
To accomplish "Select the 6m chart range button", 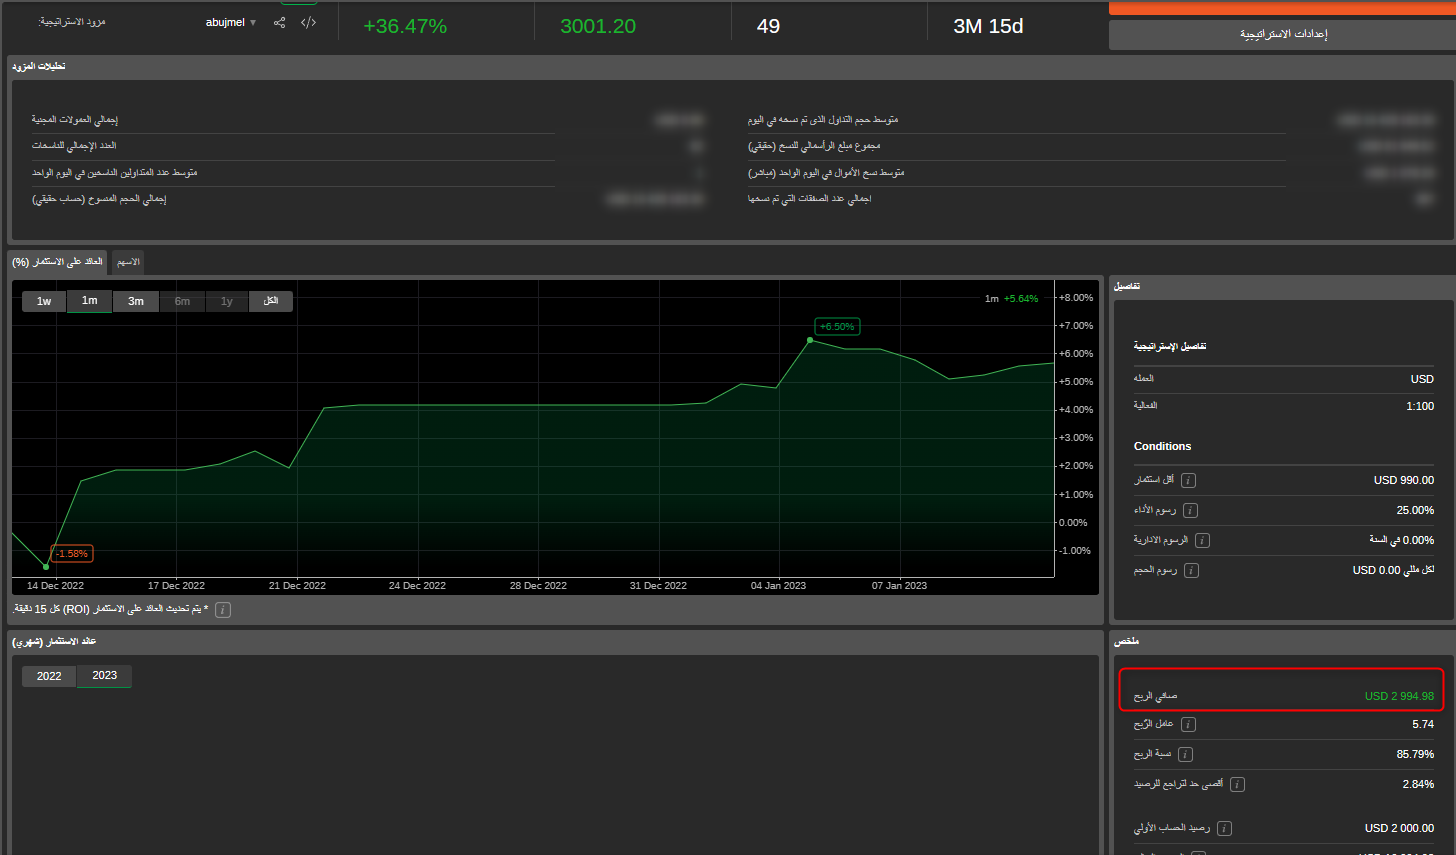I will [182, 301].
